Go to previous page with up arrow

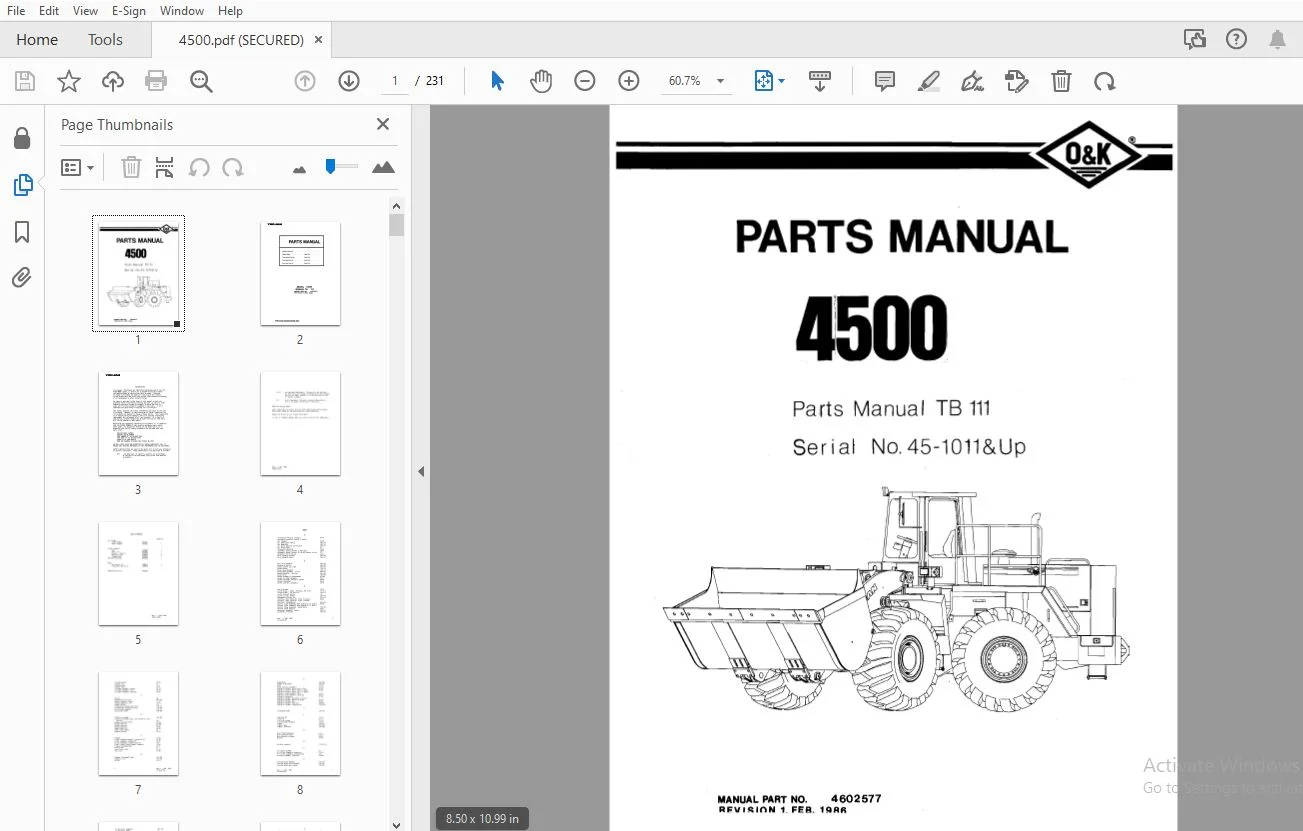[305, 81]
